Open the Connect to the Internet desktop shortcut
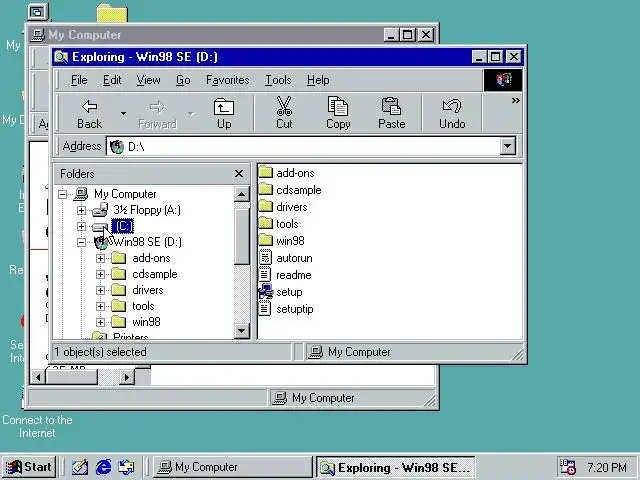This screenshot has height=480, width=640. (37, 426)
